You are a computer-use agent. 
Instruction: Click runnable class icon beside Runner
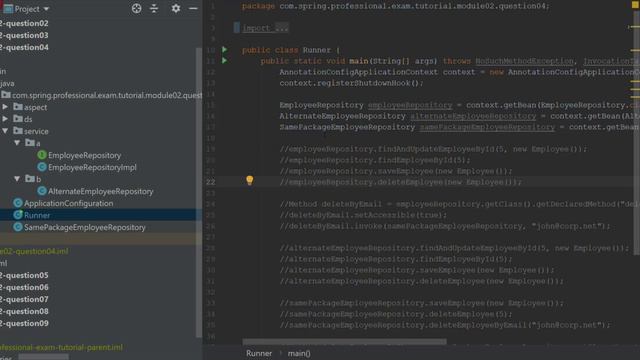click(x=18, y=215)
